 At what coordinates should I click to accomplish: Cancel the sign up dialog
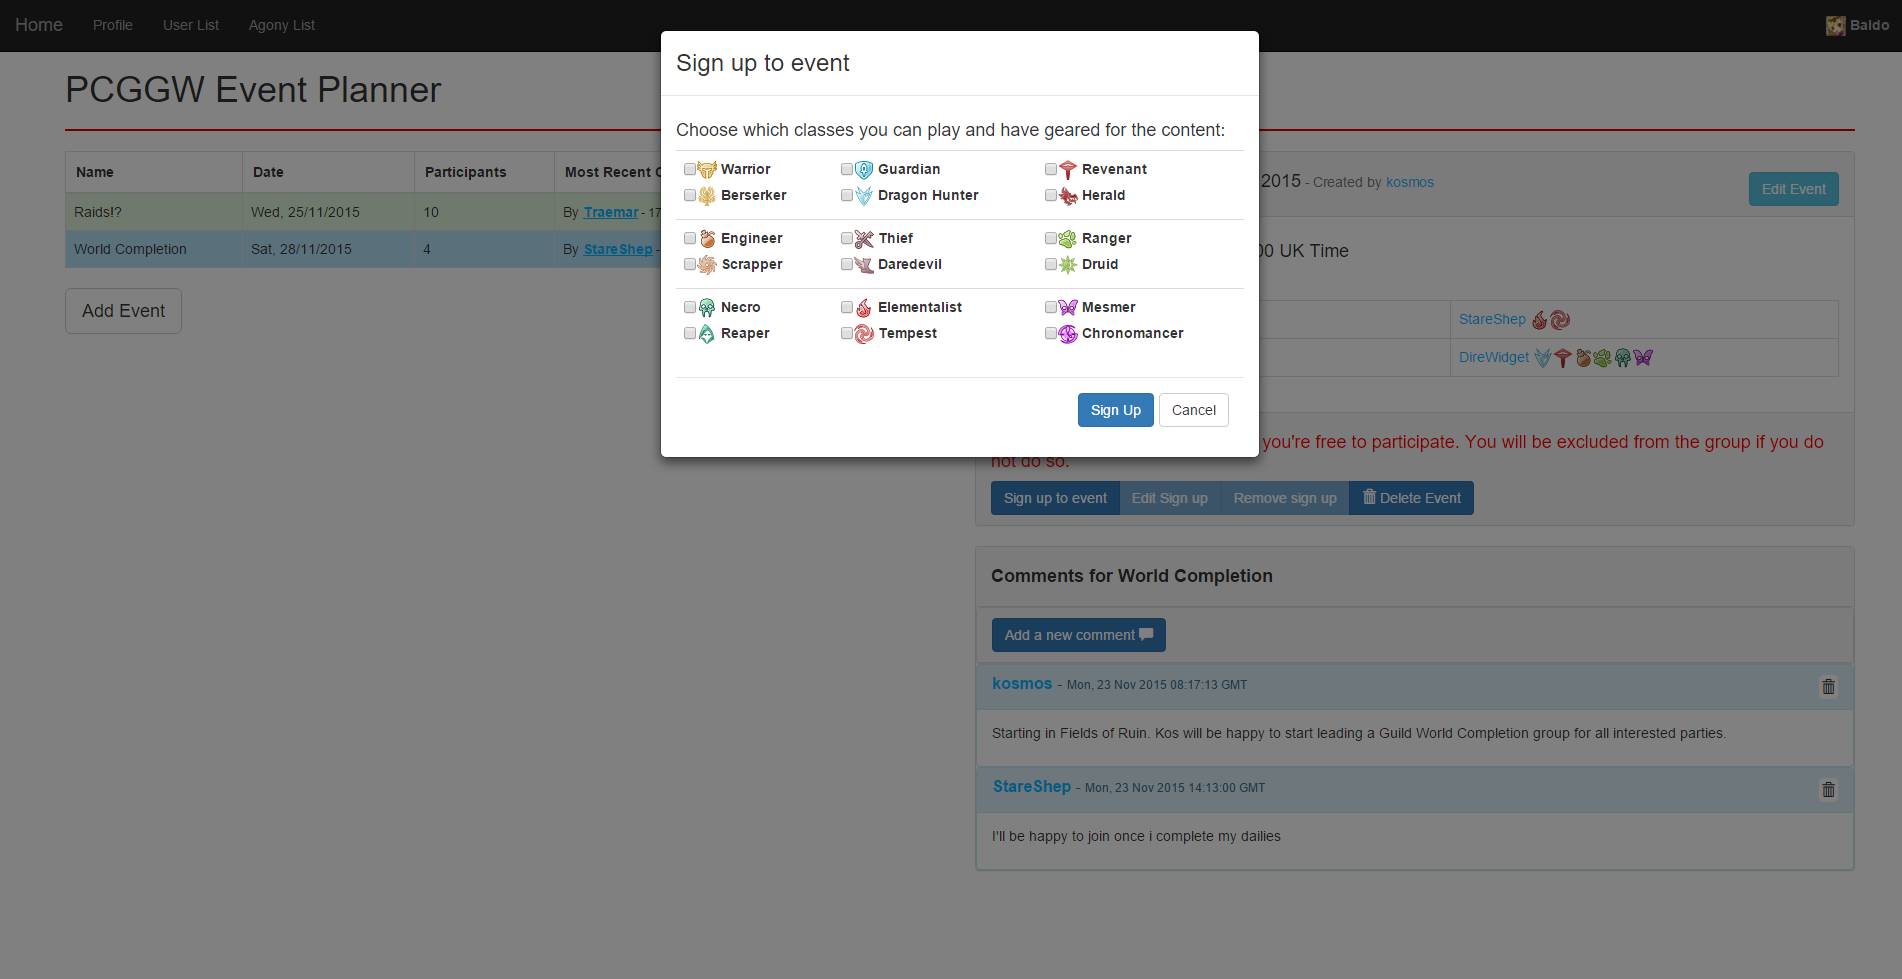pyautogui.click(x=1194, y=410)
